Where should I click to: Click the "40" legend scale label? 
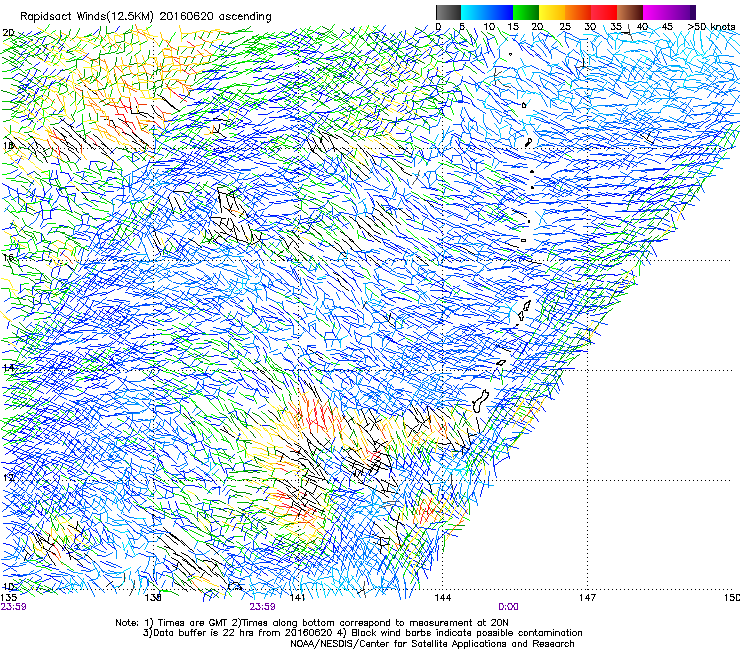click(x=642, y=27)
